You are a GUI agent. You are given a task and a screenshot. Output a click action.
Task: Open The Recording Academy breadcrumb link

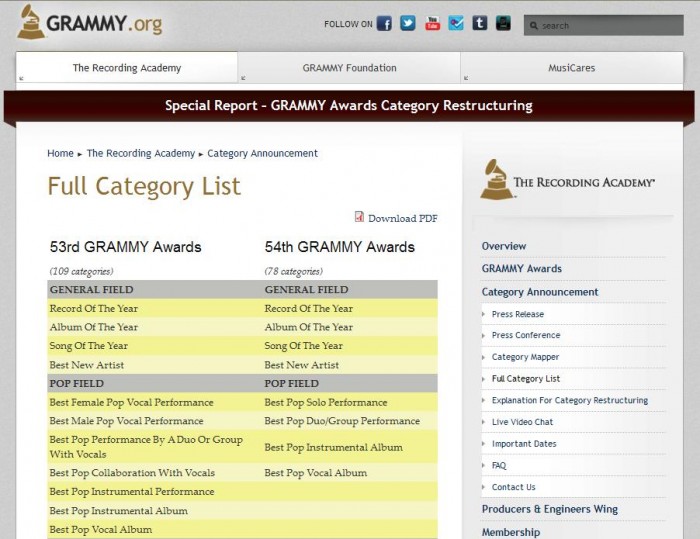(x=141, y=153)
